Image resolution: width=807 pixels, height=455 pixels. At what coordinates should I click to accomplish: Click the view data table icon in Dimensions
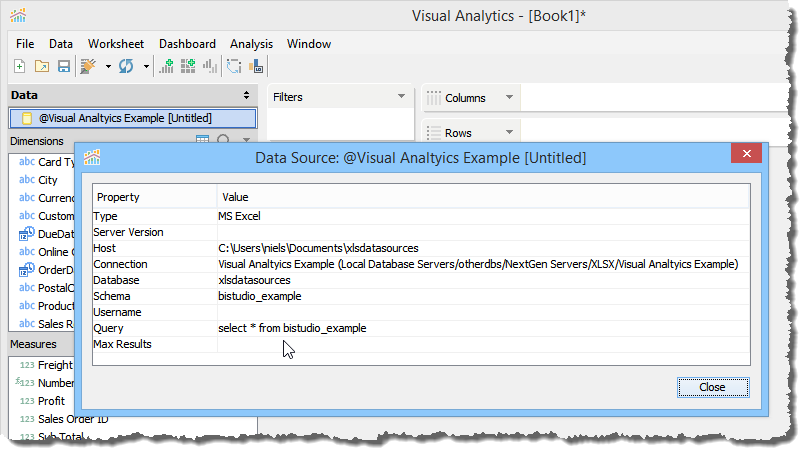(x=202, y=141)
